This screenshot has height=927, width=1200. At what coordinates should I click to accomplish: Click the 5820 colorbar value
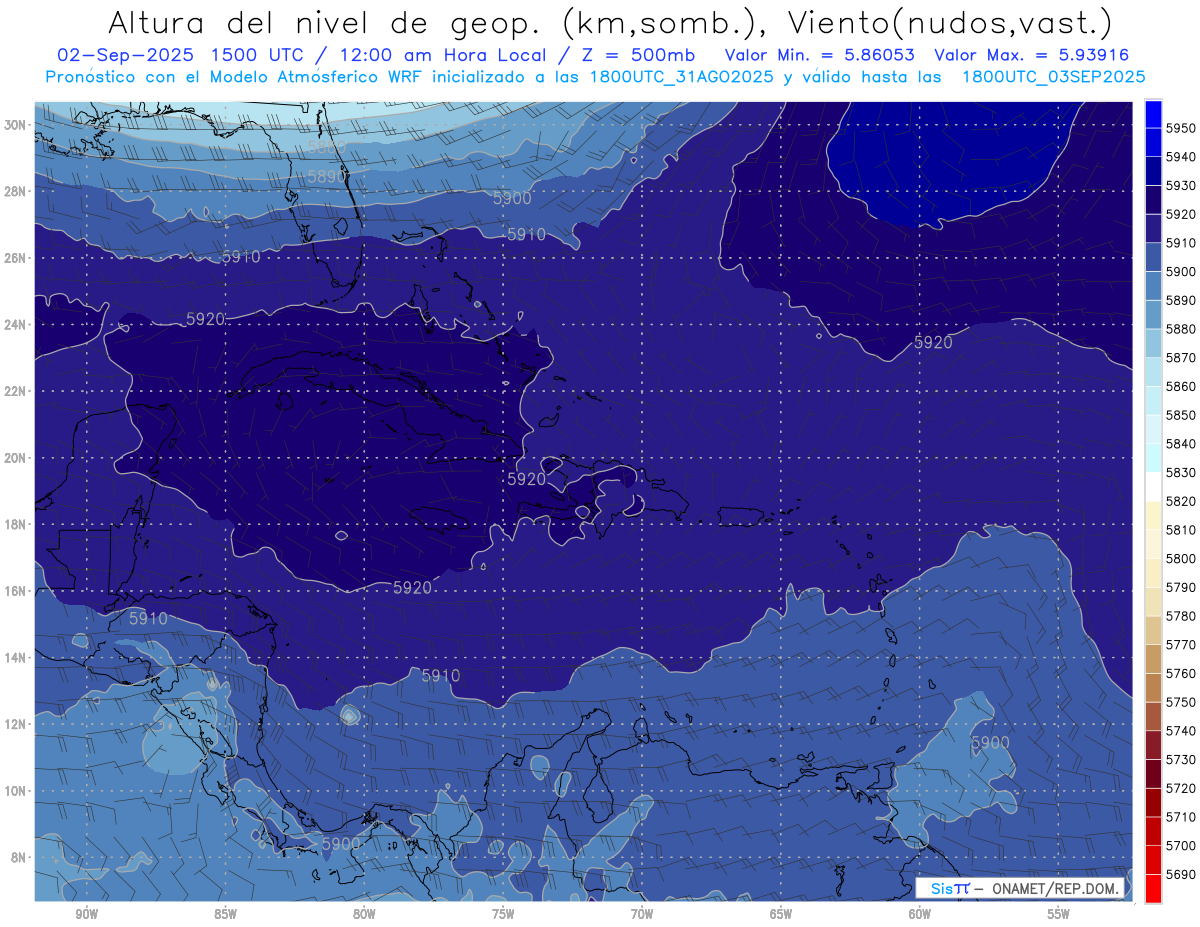pyautogui.click(x=1181, y=502)
